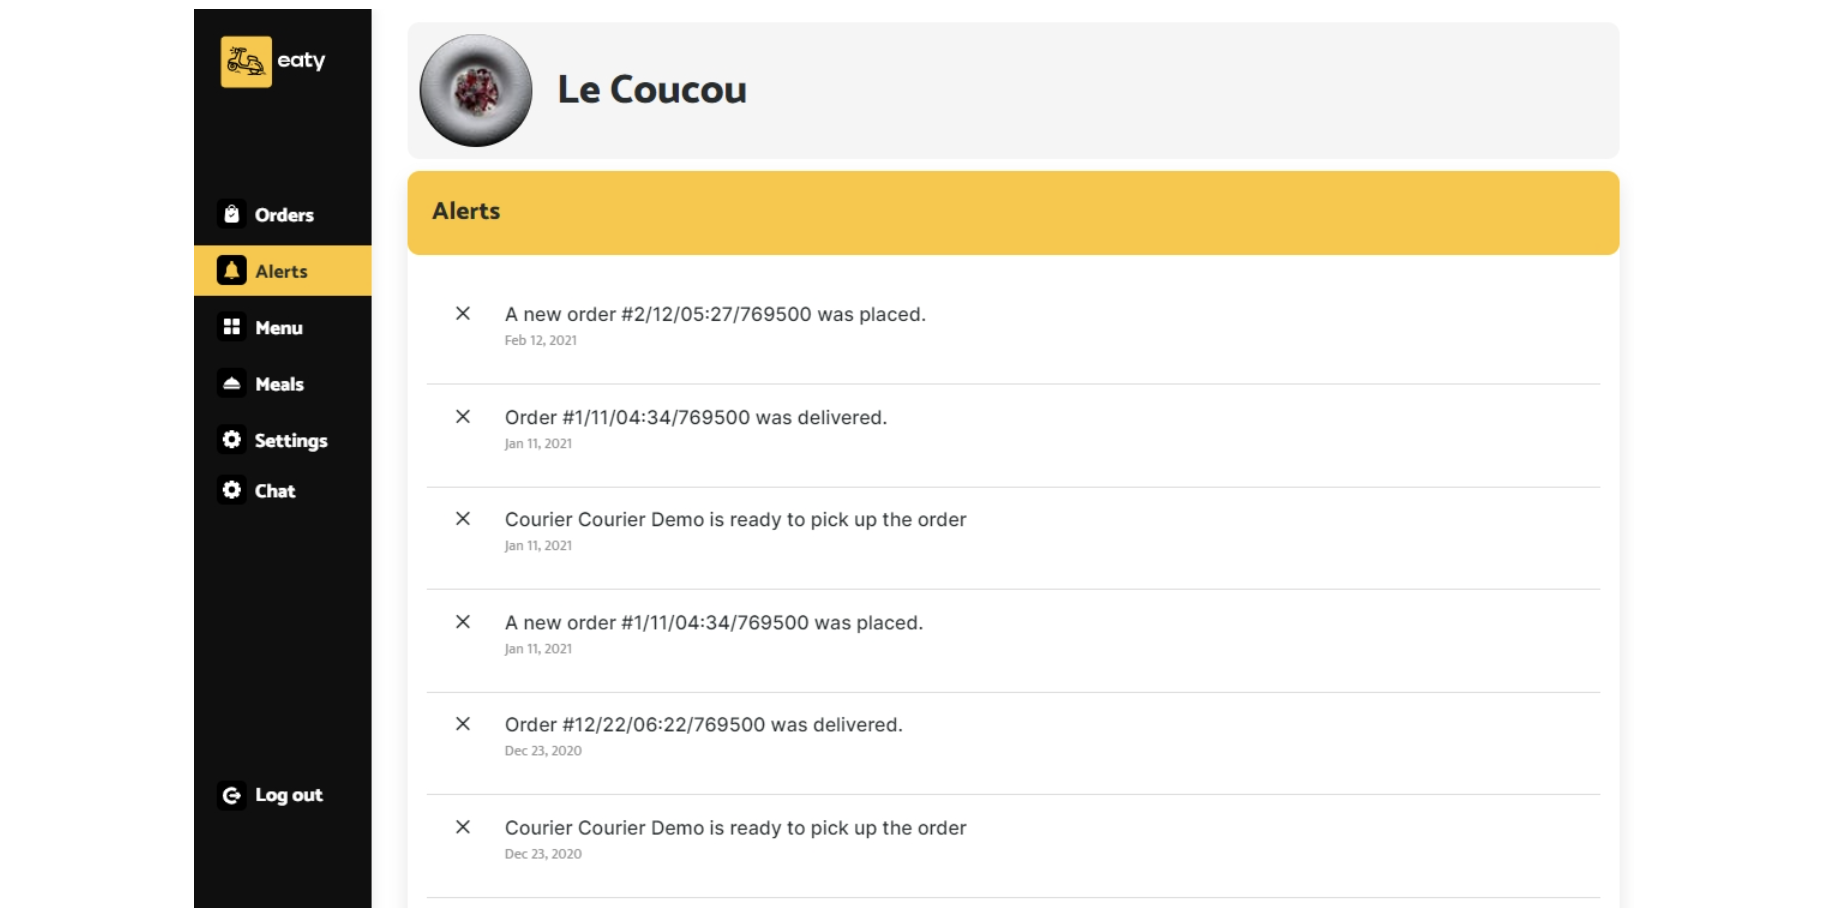
Task: Log out of the account
Action: [288, 795]
